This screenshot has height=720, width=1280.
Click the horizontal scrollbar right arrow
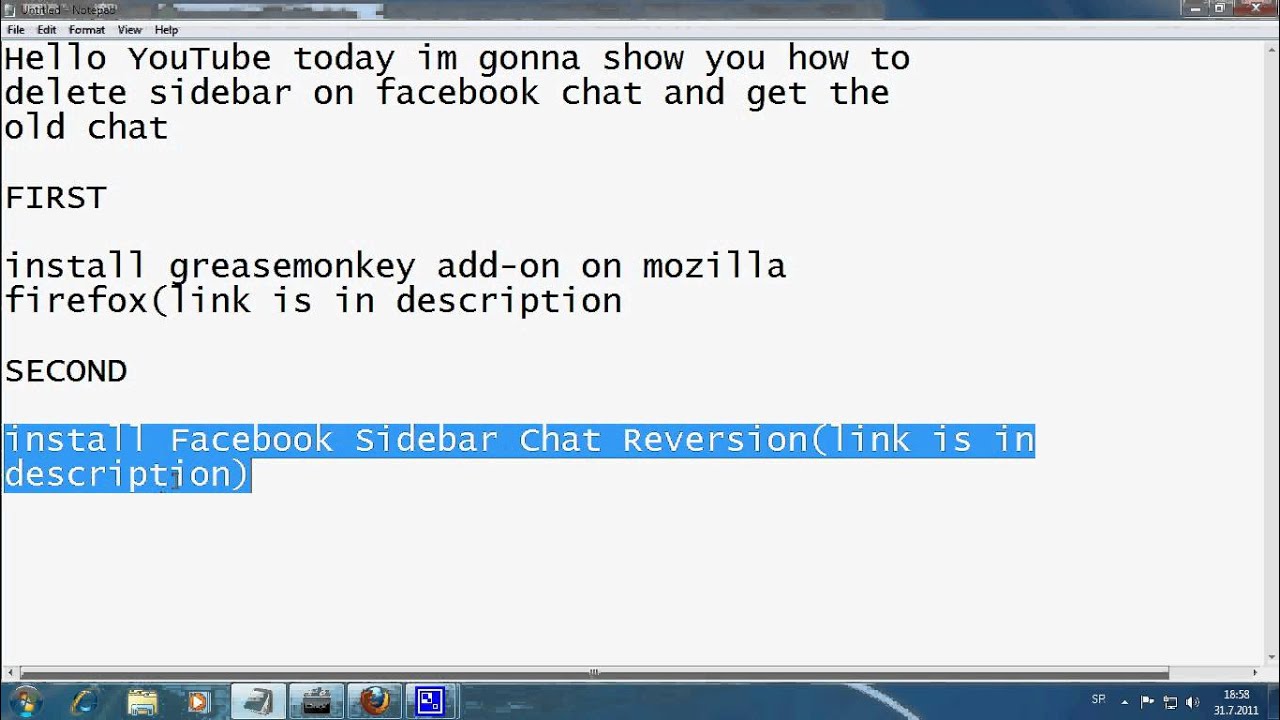1253,673
